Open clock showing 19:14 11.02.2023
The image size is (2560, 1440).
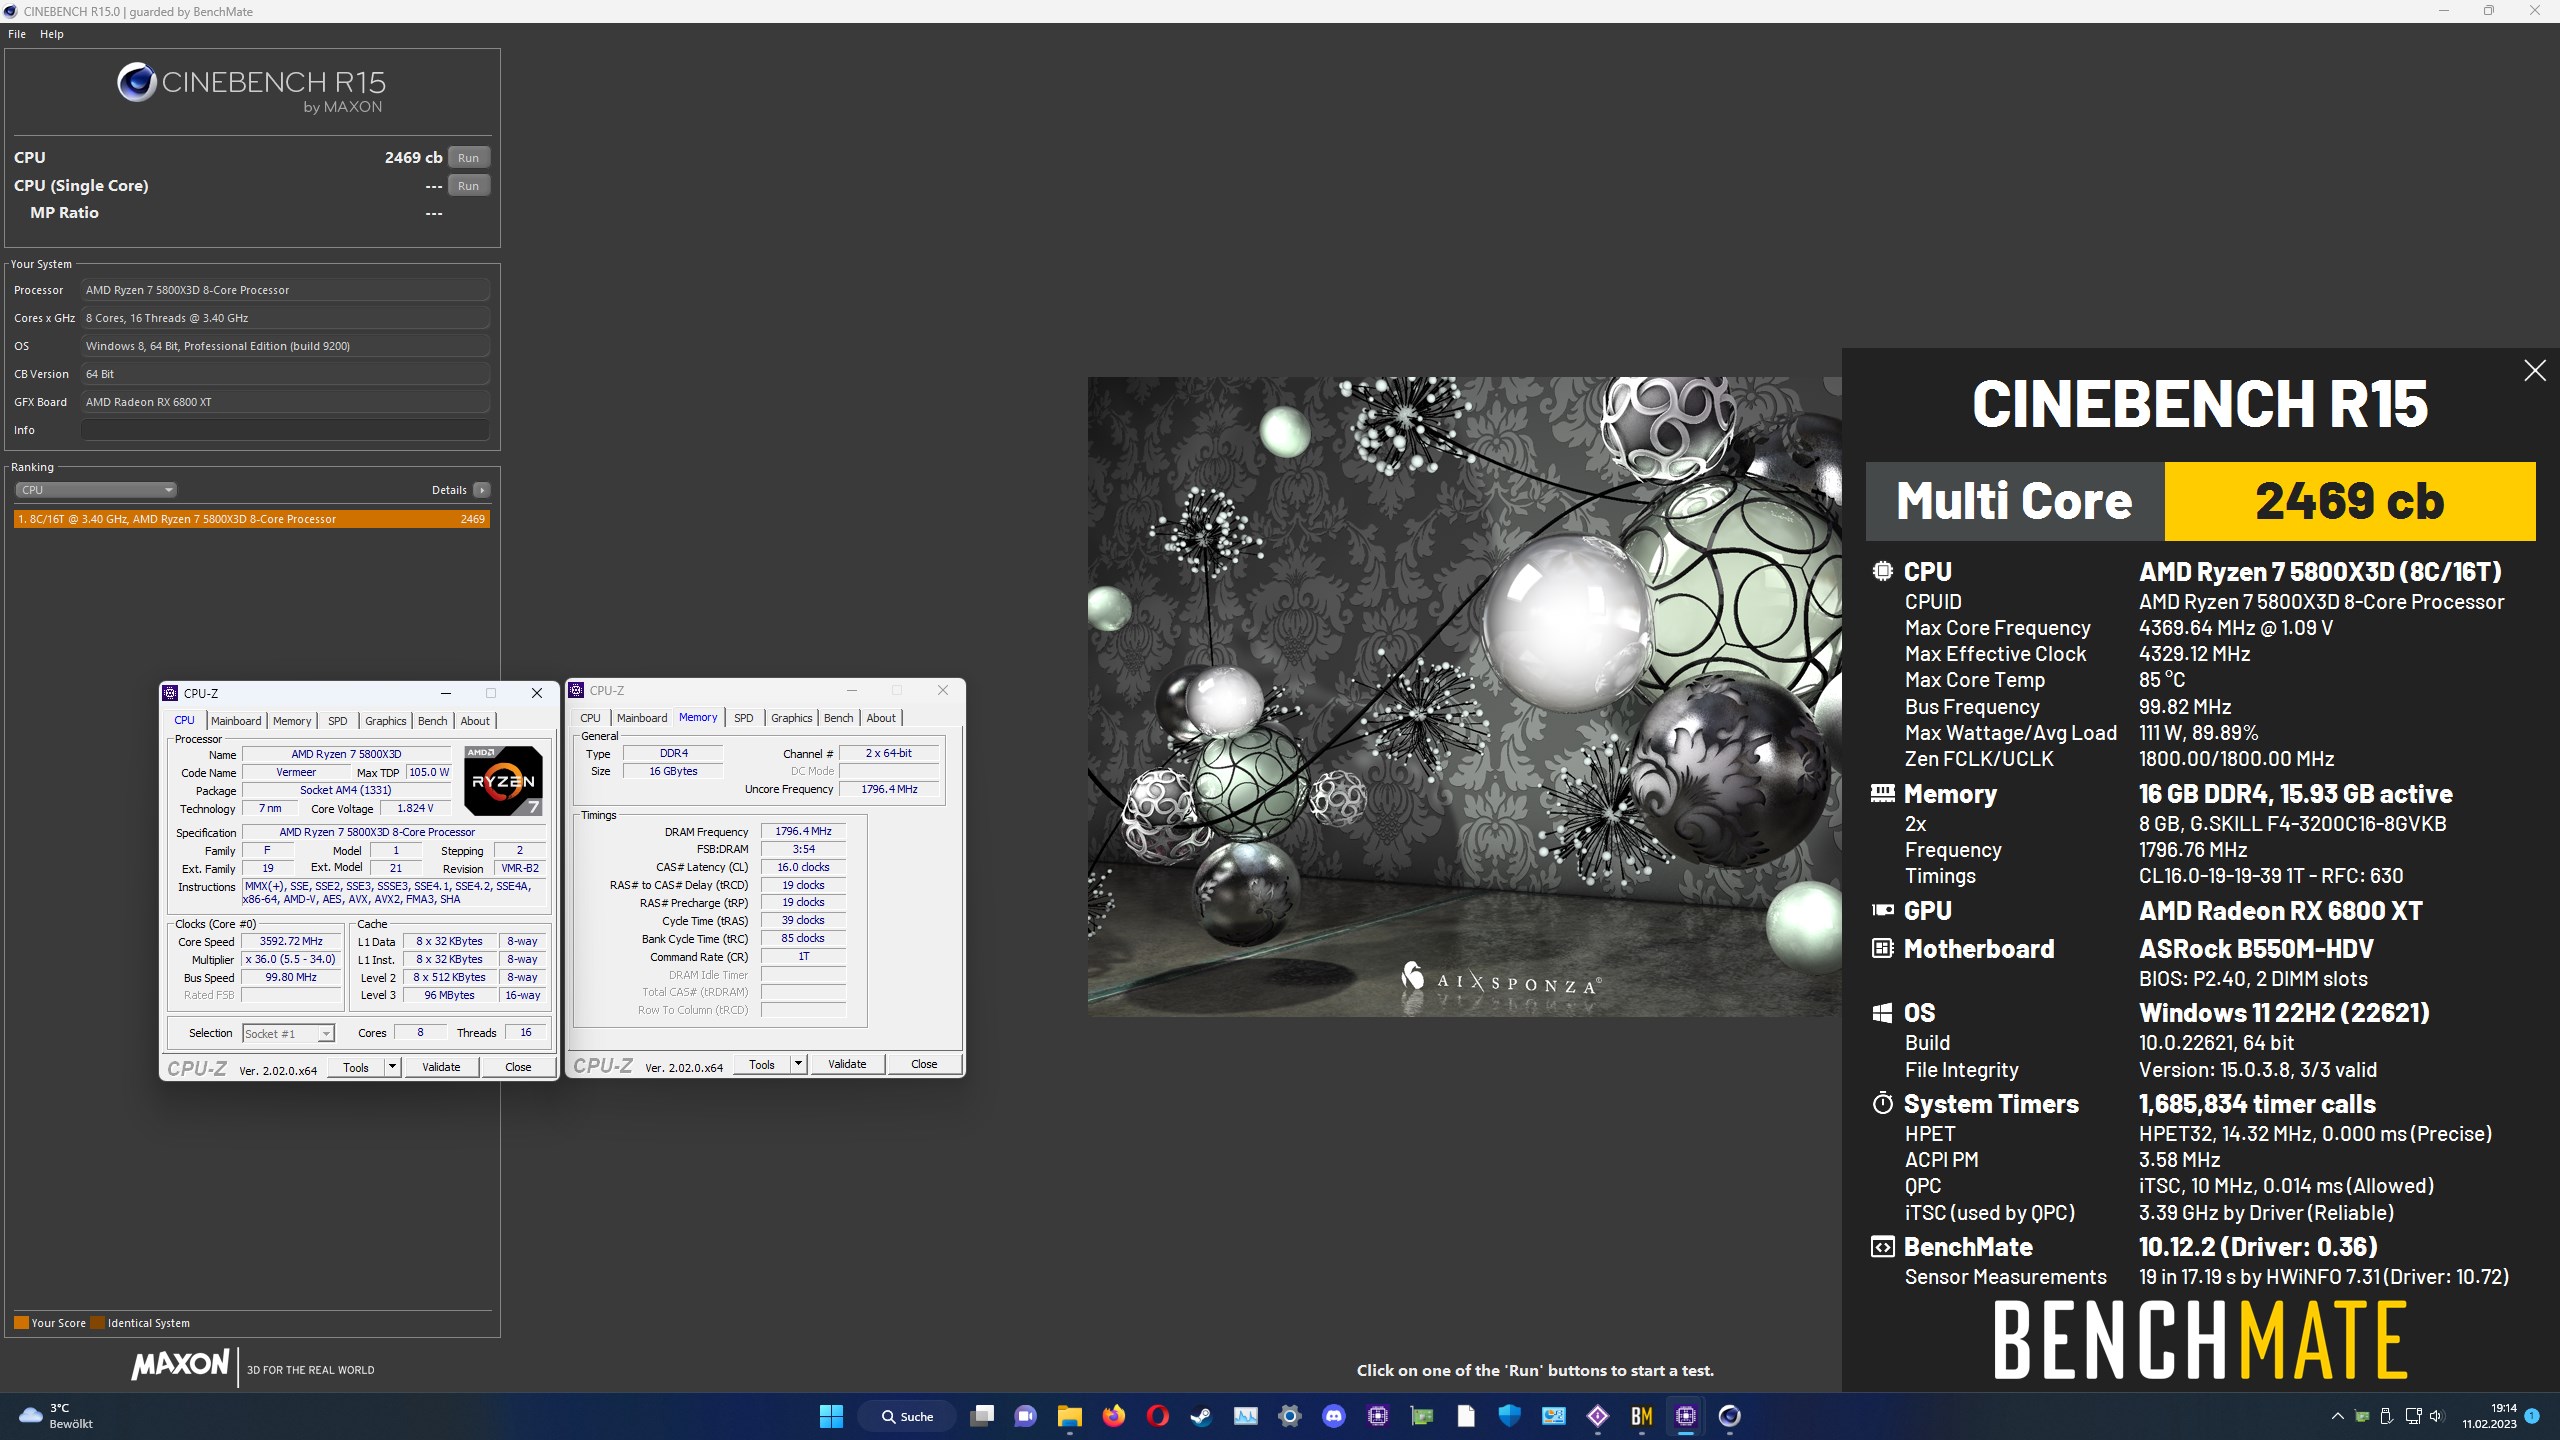2490,1416
